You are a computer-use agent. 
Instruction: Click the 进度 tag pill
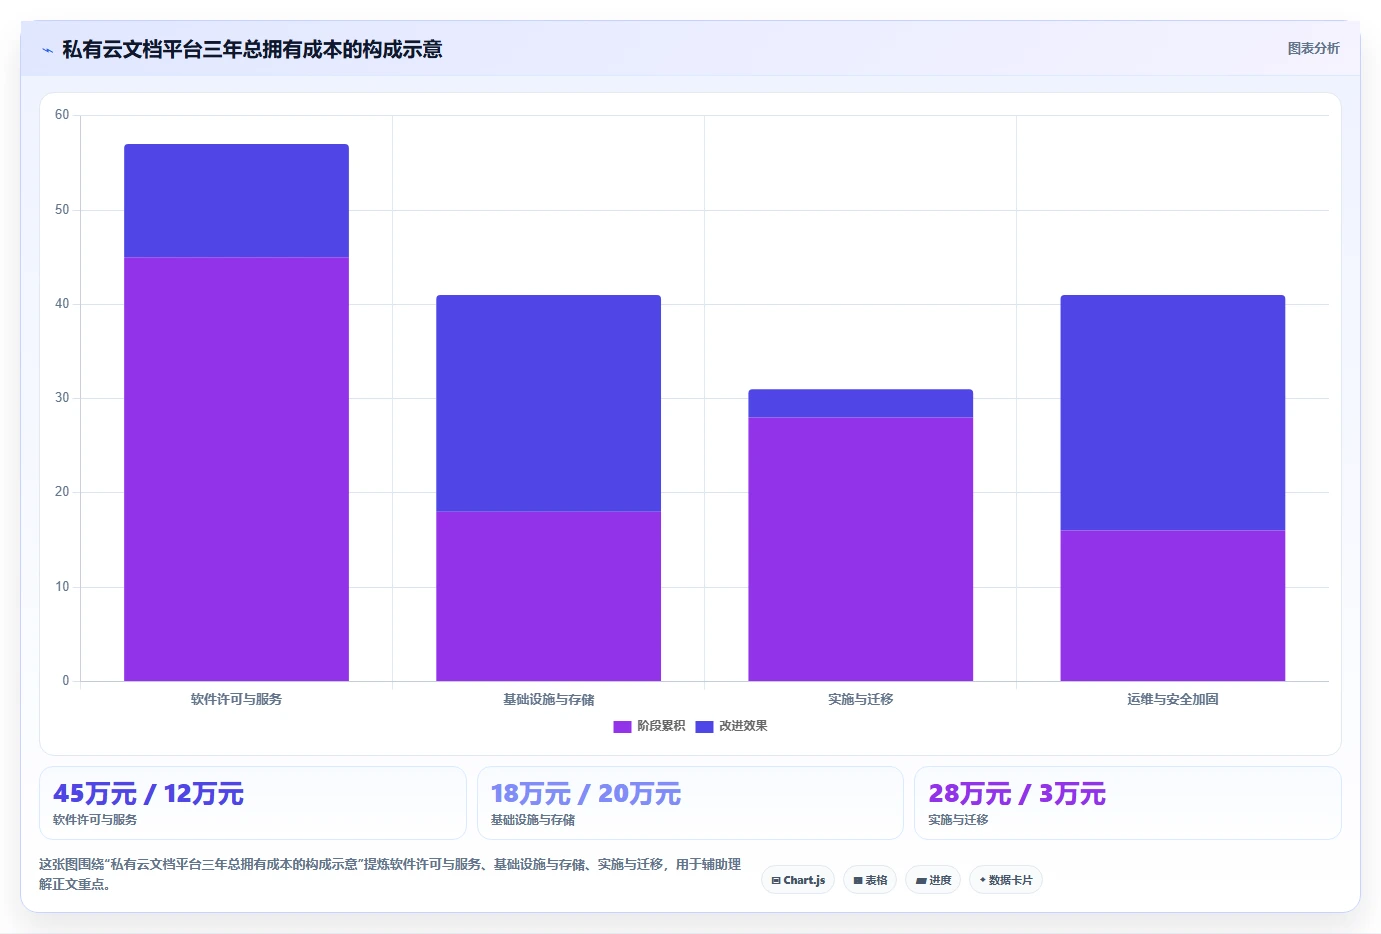pyautogui.click(x=933, y=880)
